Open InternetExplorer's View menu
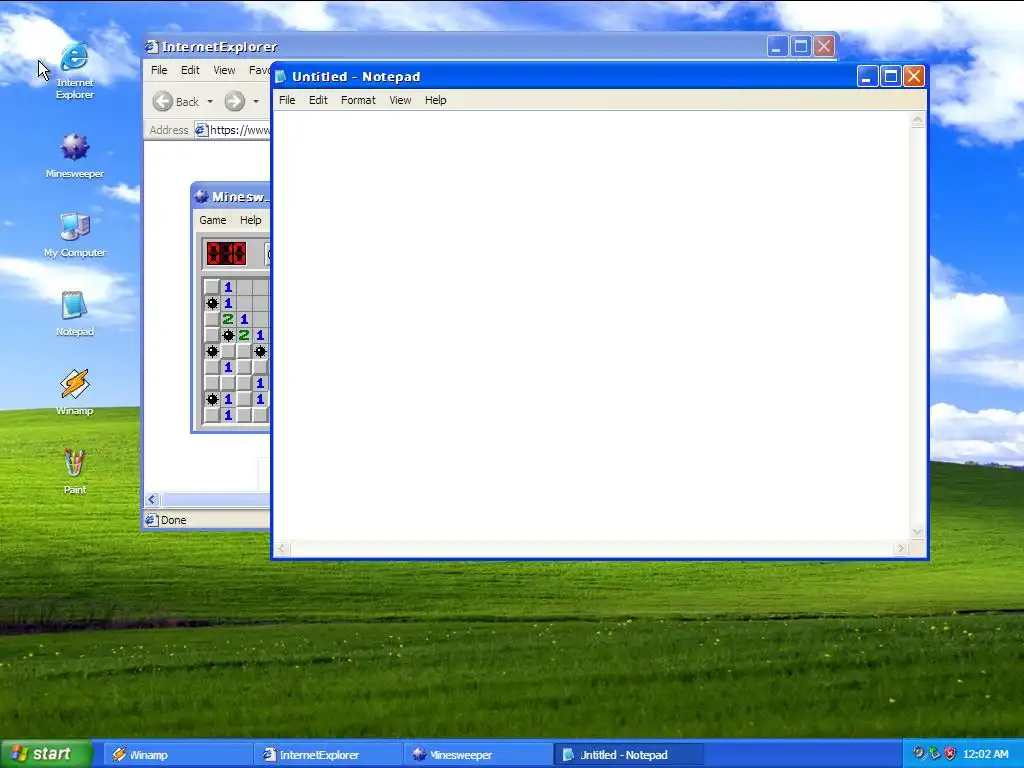The width and height of the screenshot is (1024, 768). tap(224, 70)
